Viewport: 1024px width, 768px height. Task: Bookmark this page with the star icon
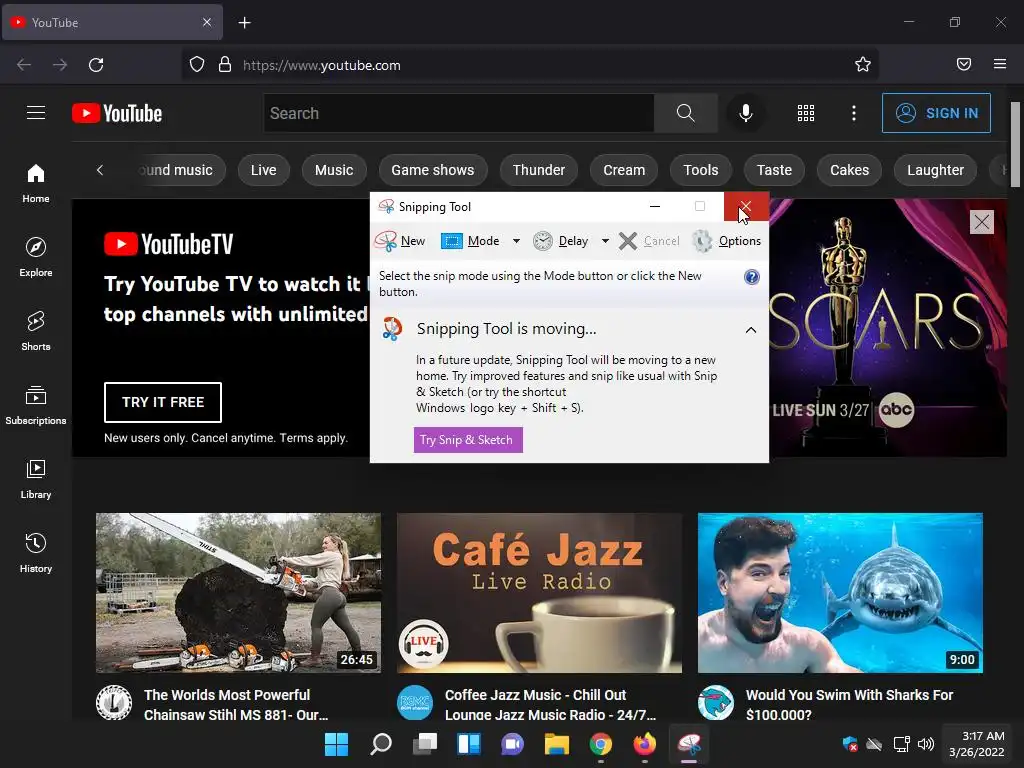pyautogui.click(x=863, y=64)
